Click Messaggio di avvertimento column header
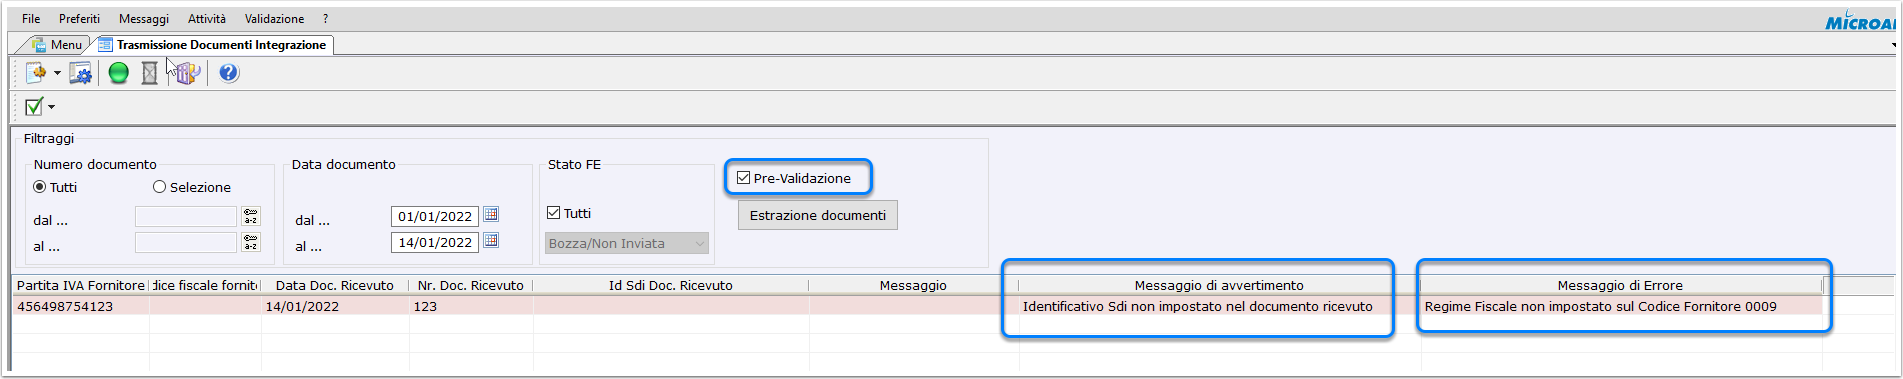 [x=1219, y=285]
